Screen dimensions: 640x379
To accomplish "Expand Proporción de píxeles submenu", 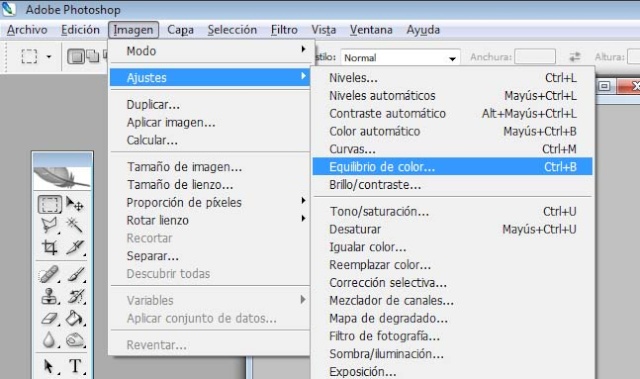I will (210, 202).
